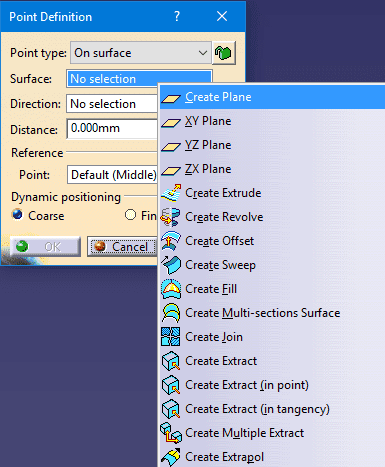Click the Create Extract (in point) icon
The image size is (385, 467).
click(x=171, y=385)
